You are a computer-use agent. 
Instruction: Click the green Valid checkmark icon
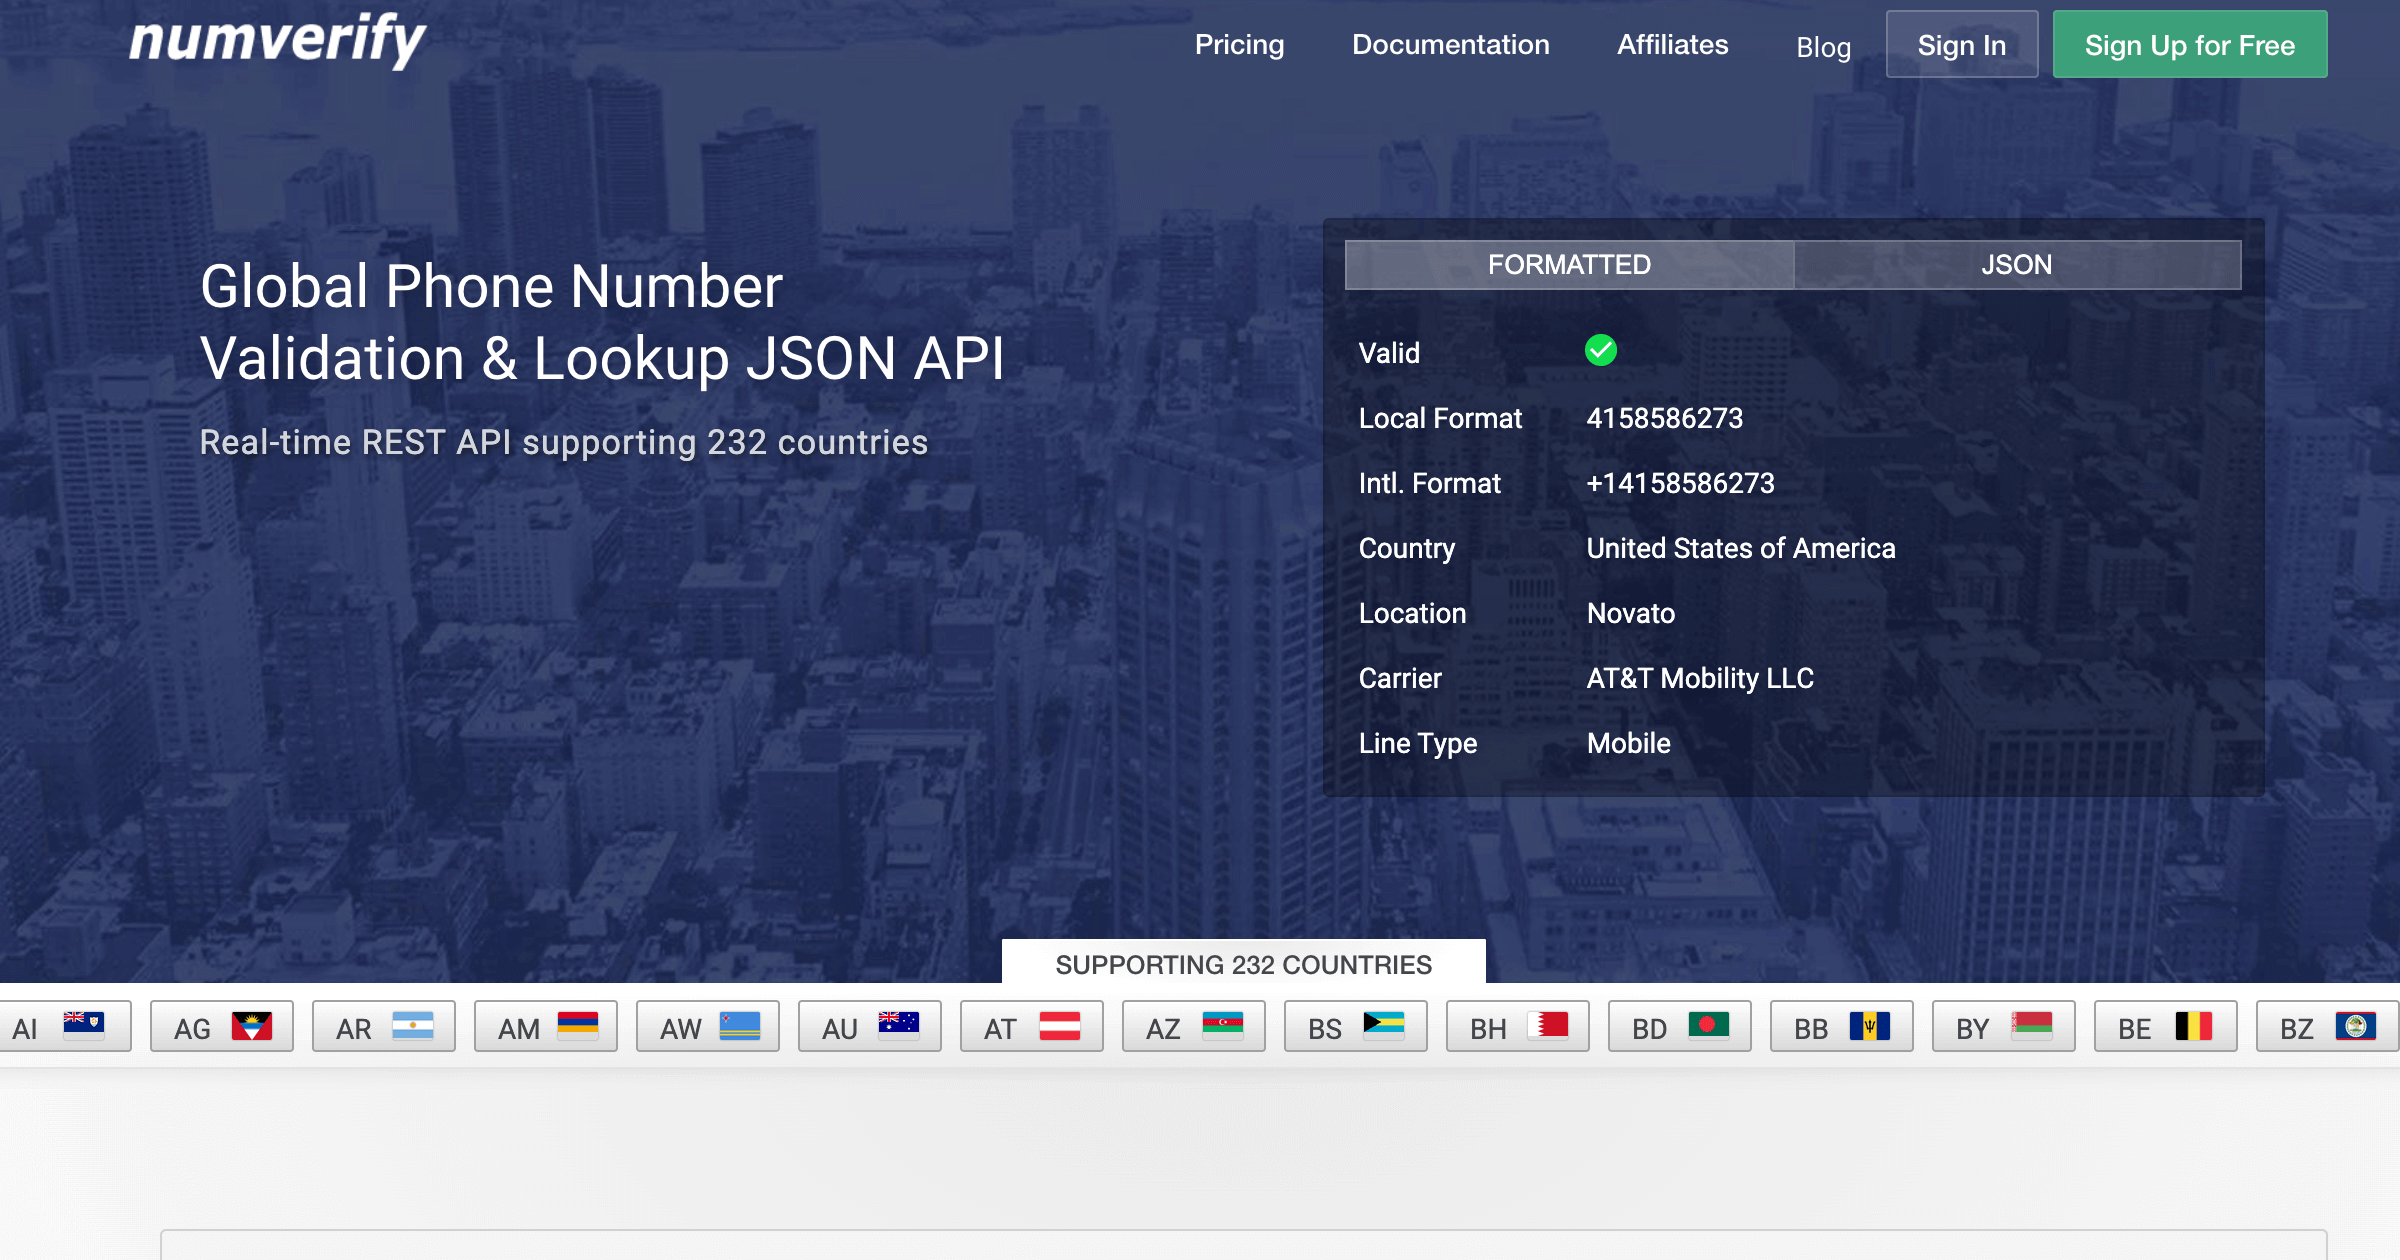[x=1600, y=350]
